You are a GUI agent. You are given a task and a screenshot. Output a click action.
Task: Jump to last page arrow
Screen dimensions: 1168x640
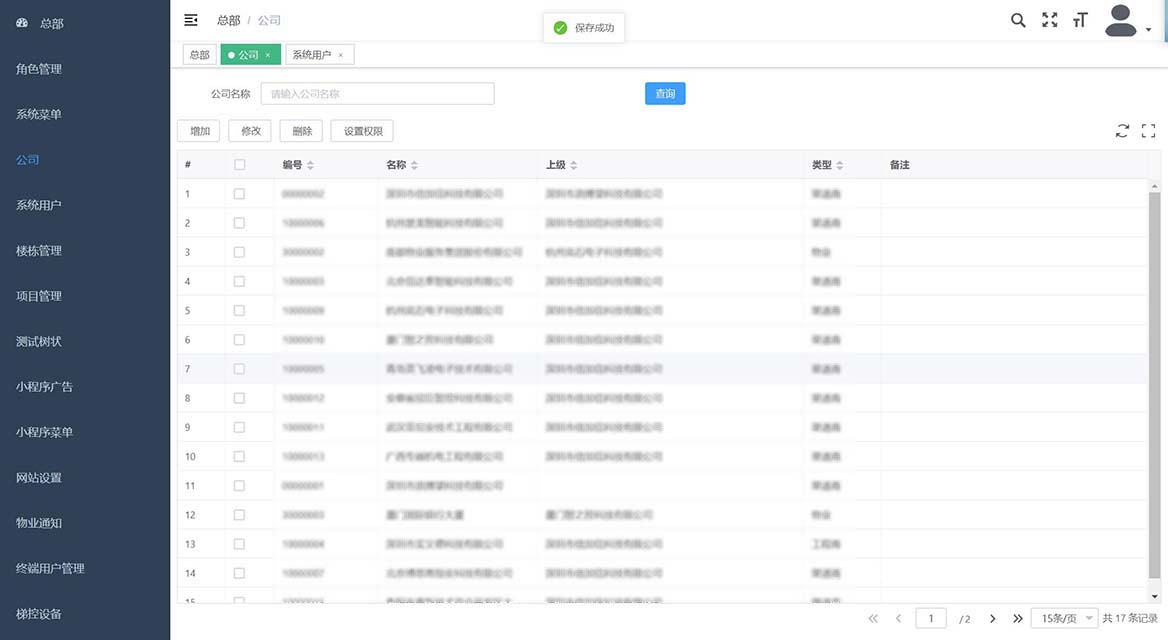pyautogui.click(x=1018, y=619)
